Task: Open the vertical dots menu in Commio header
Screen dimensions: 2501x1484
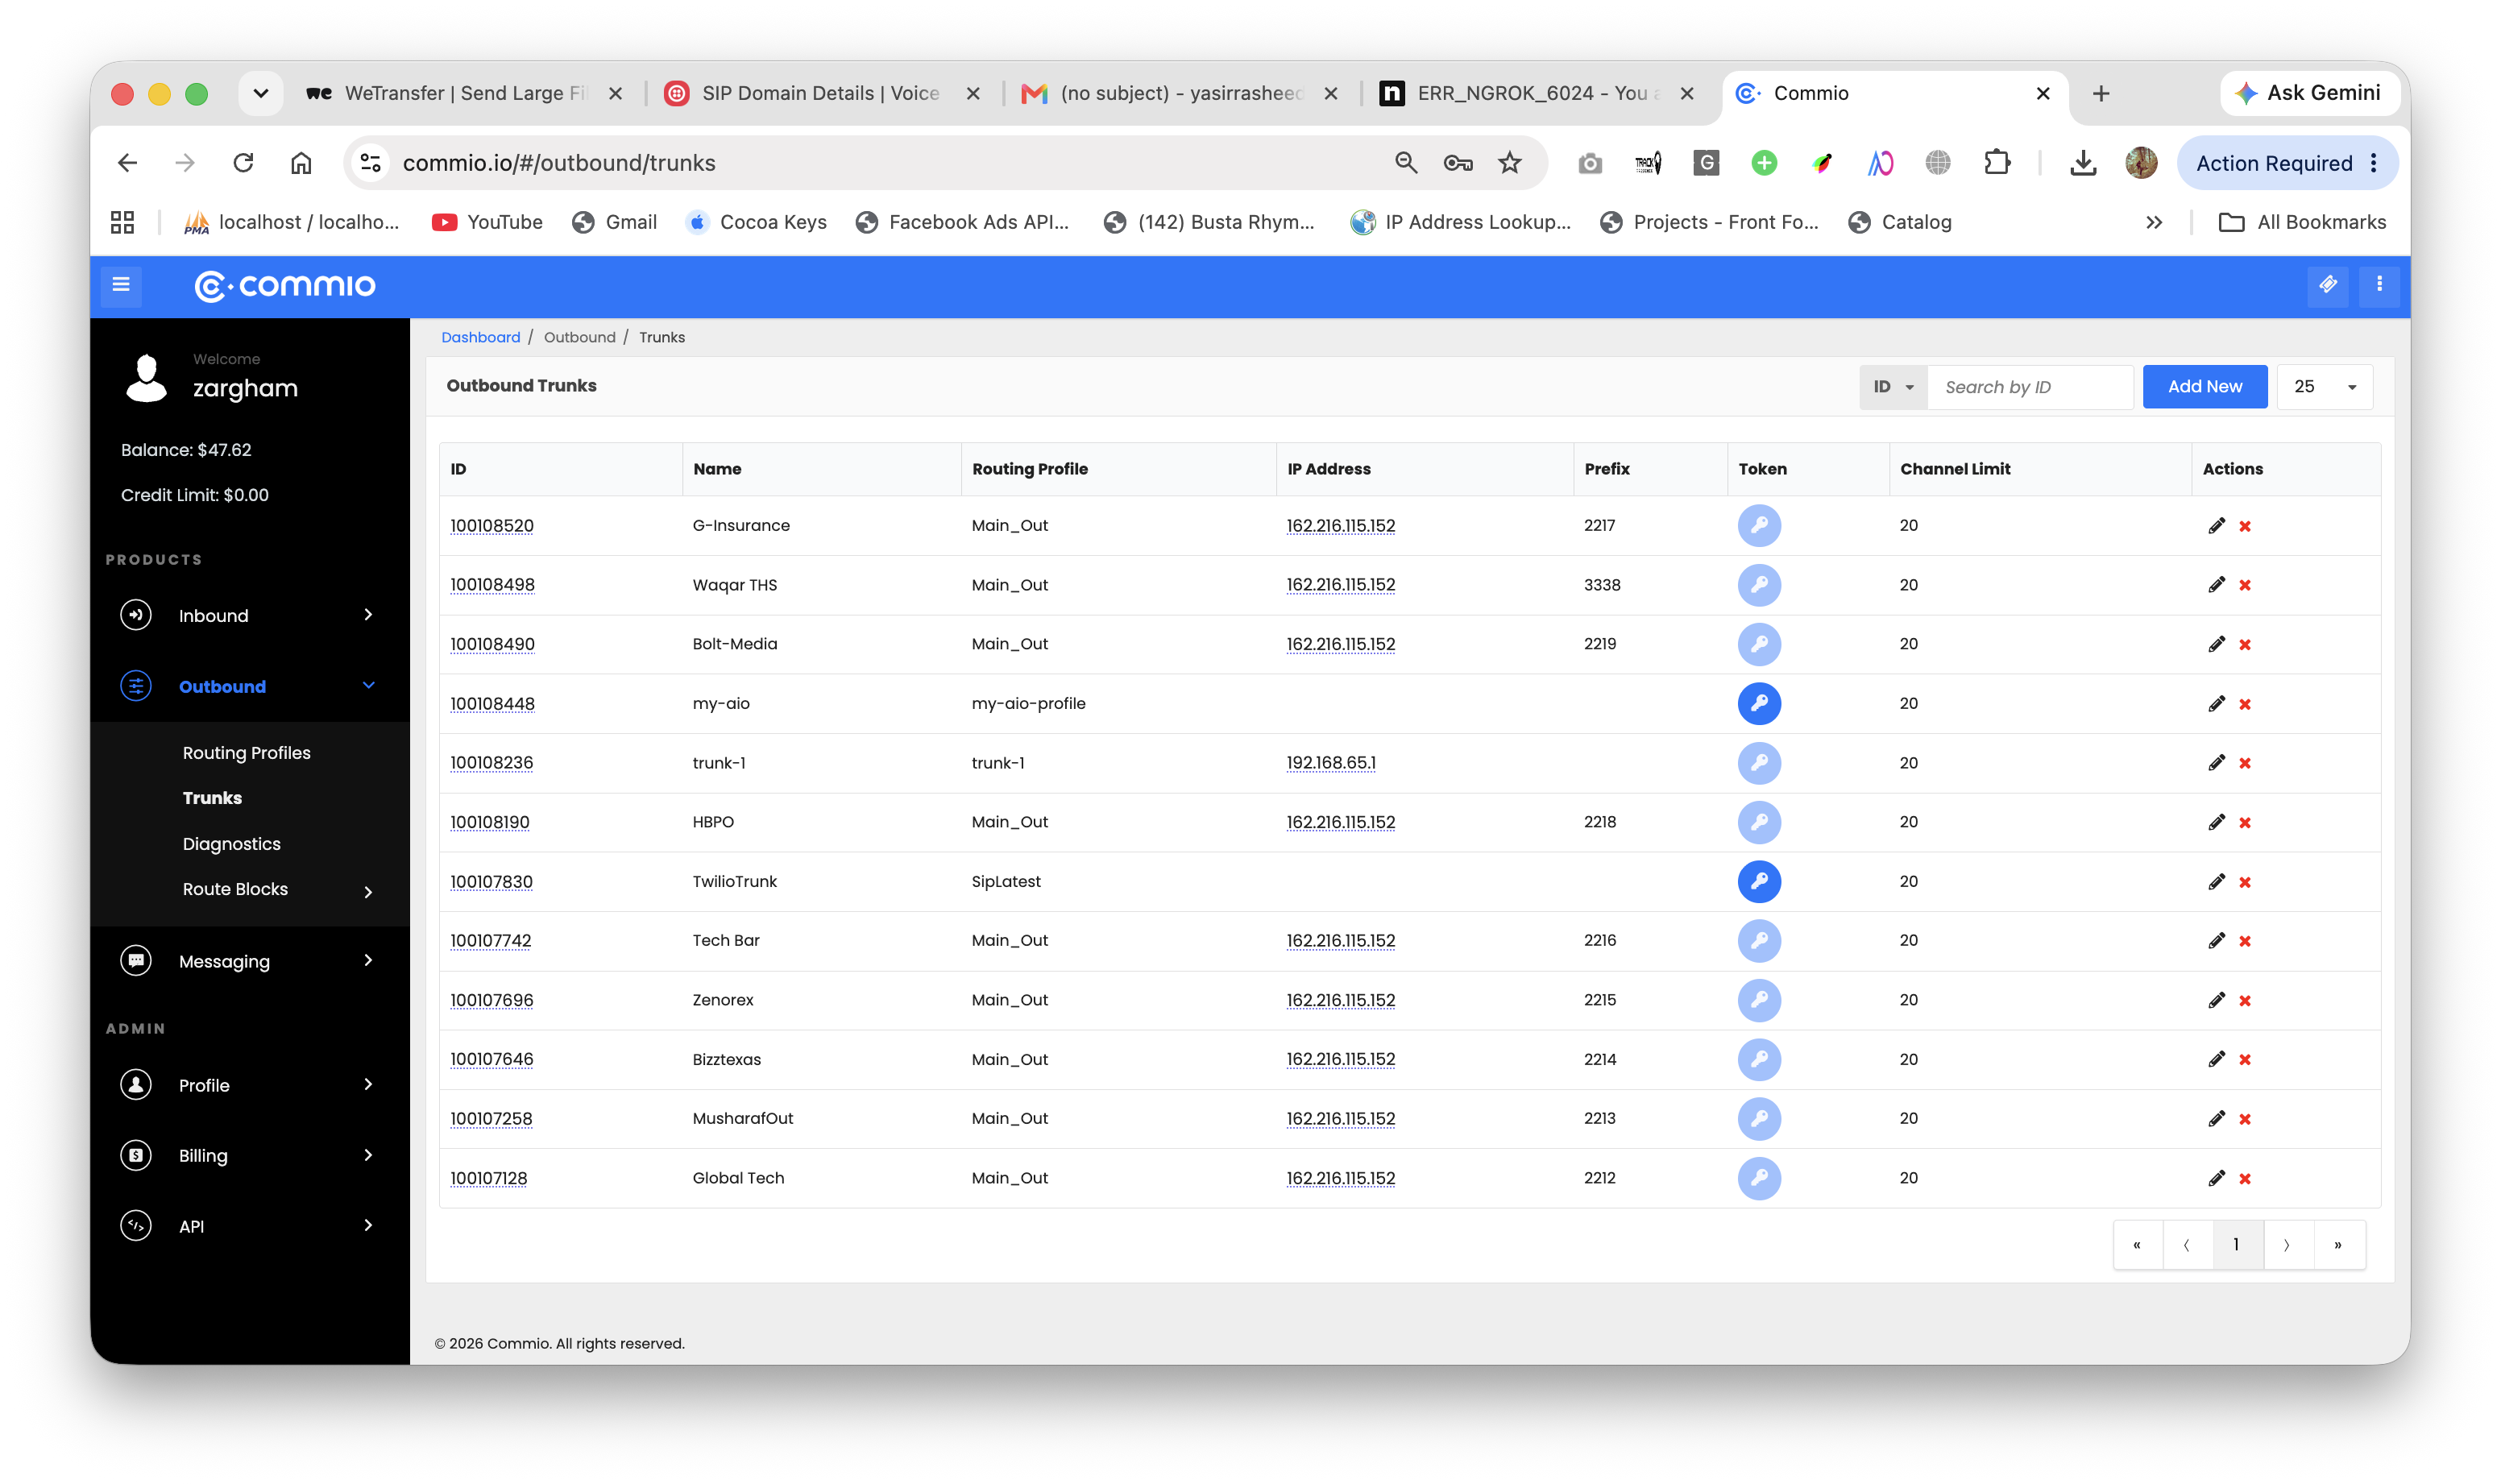Action: point(2379,285)
